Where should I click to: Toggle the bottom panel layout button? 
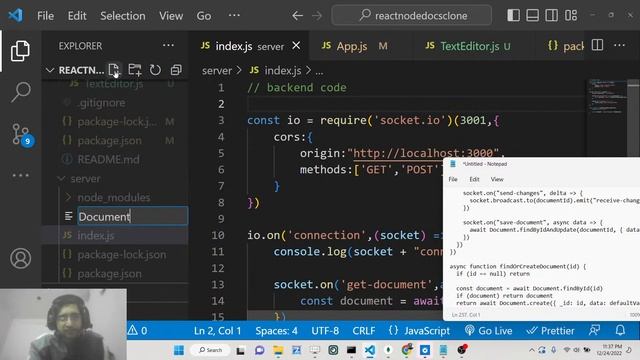[532, 15]
